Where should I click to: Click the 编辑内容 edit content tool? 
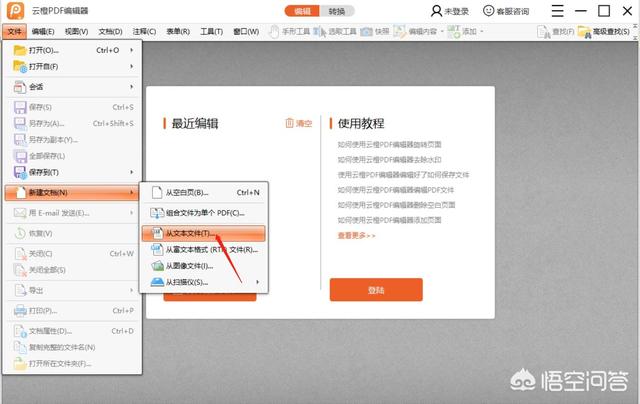(415, 31)
